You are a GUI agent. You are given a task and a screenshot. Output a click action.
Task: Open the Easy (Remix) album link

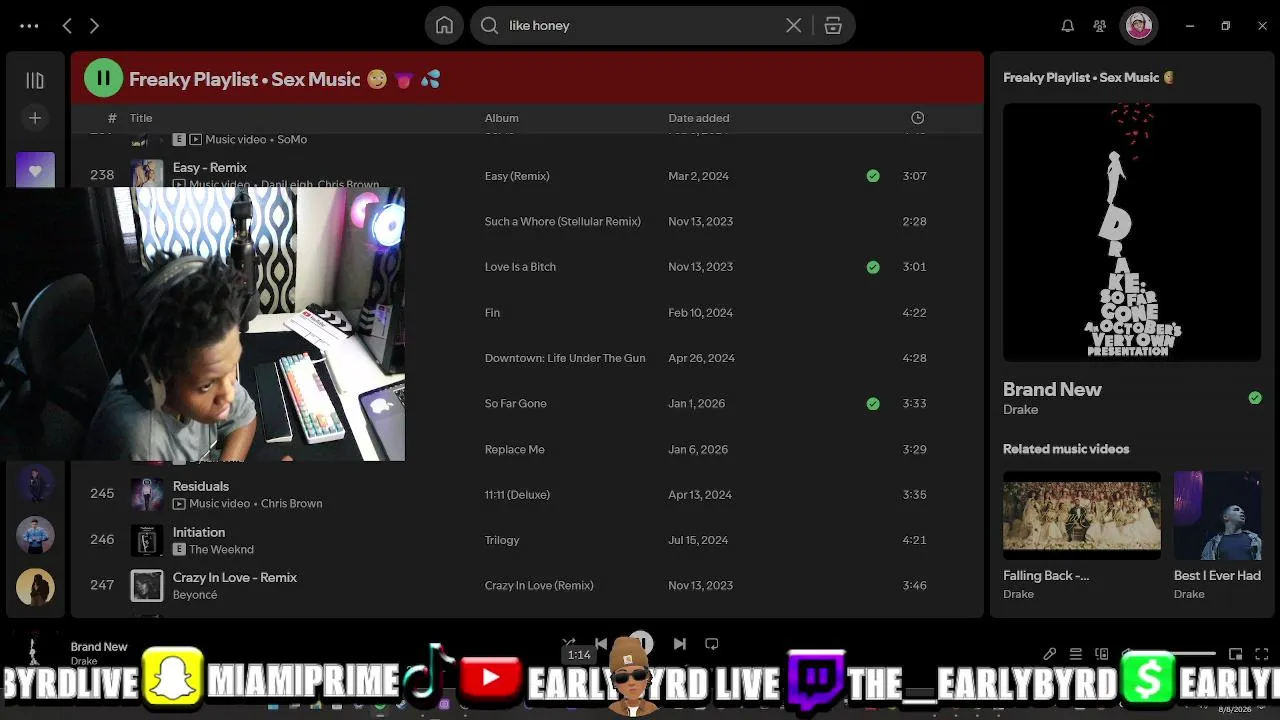(x=517, y=176)
